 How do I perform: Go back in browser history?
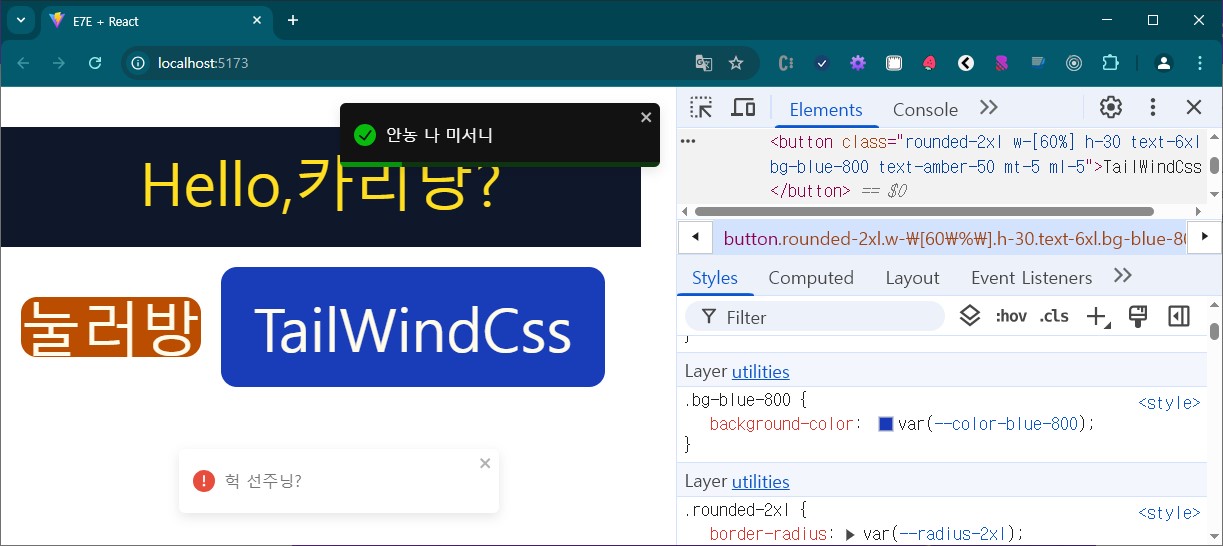click(x=23, y=63)
